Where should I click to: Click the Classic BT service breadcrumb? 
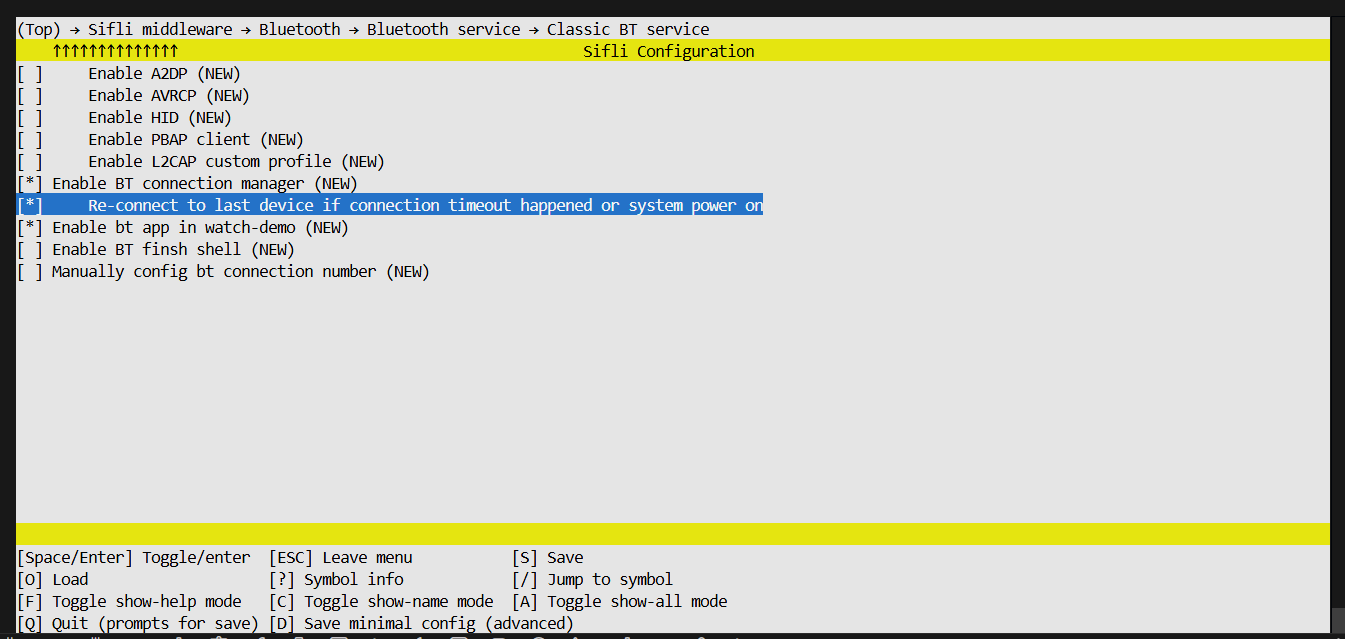[x=627, y=29]
